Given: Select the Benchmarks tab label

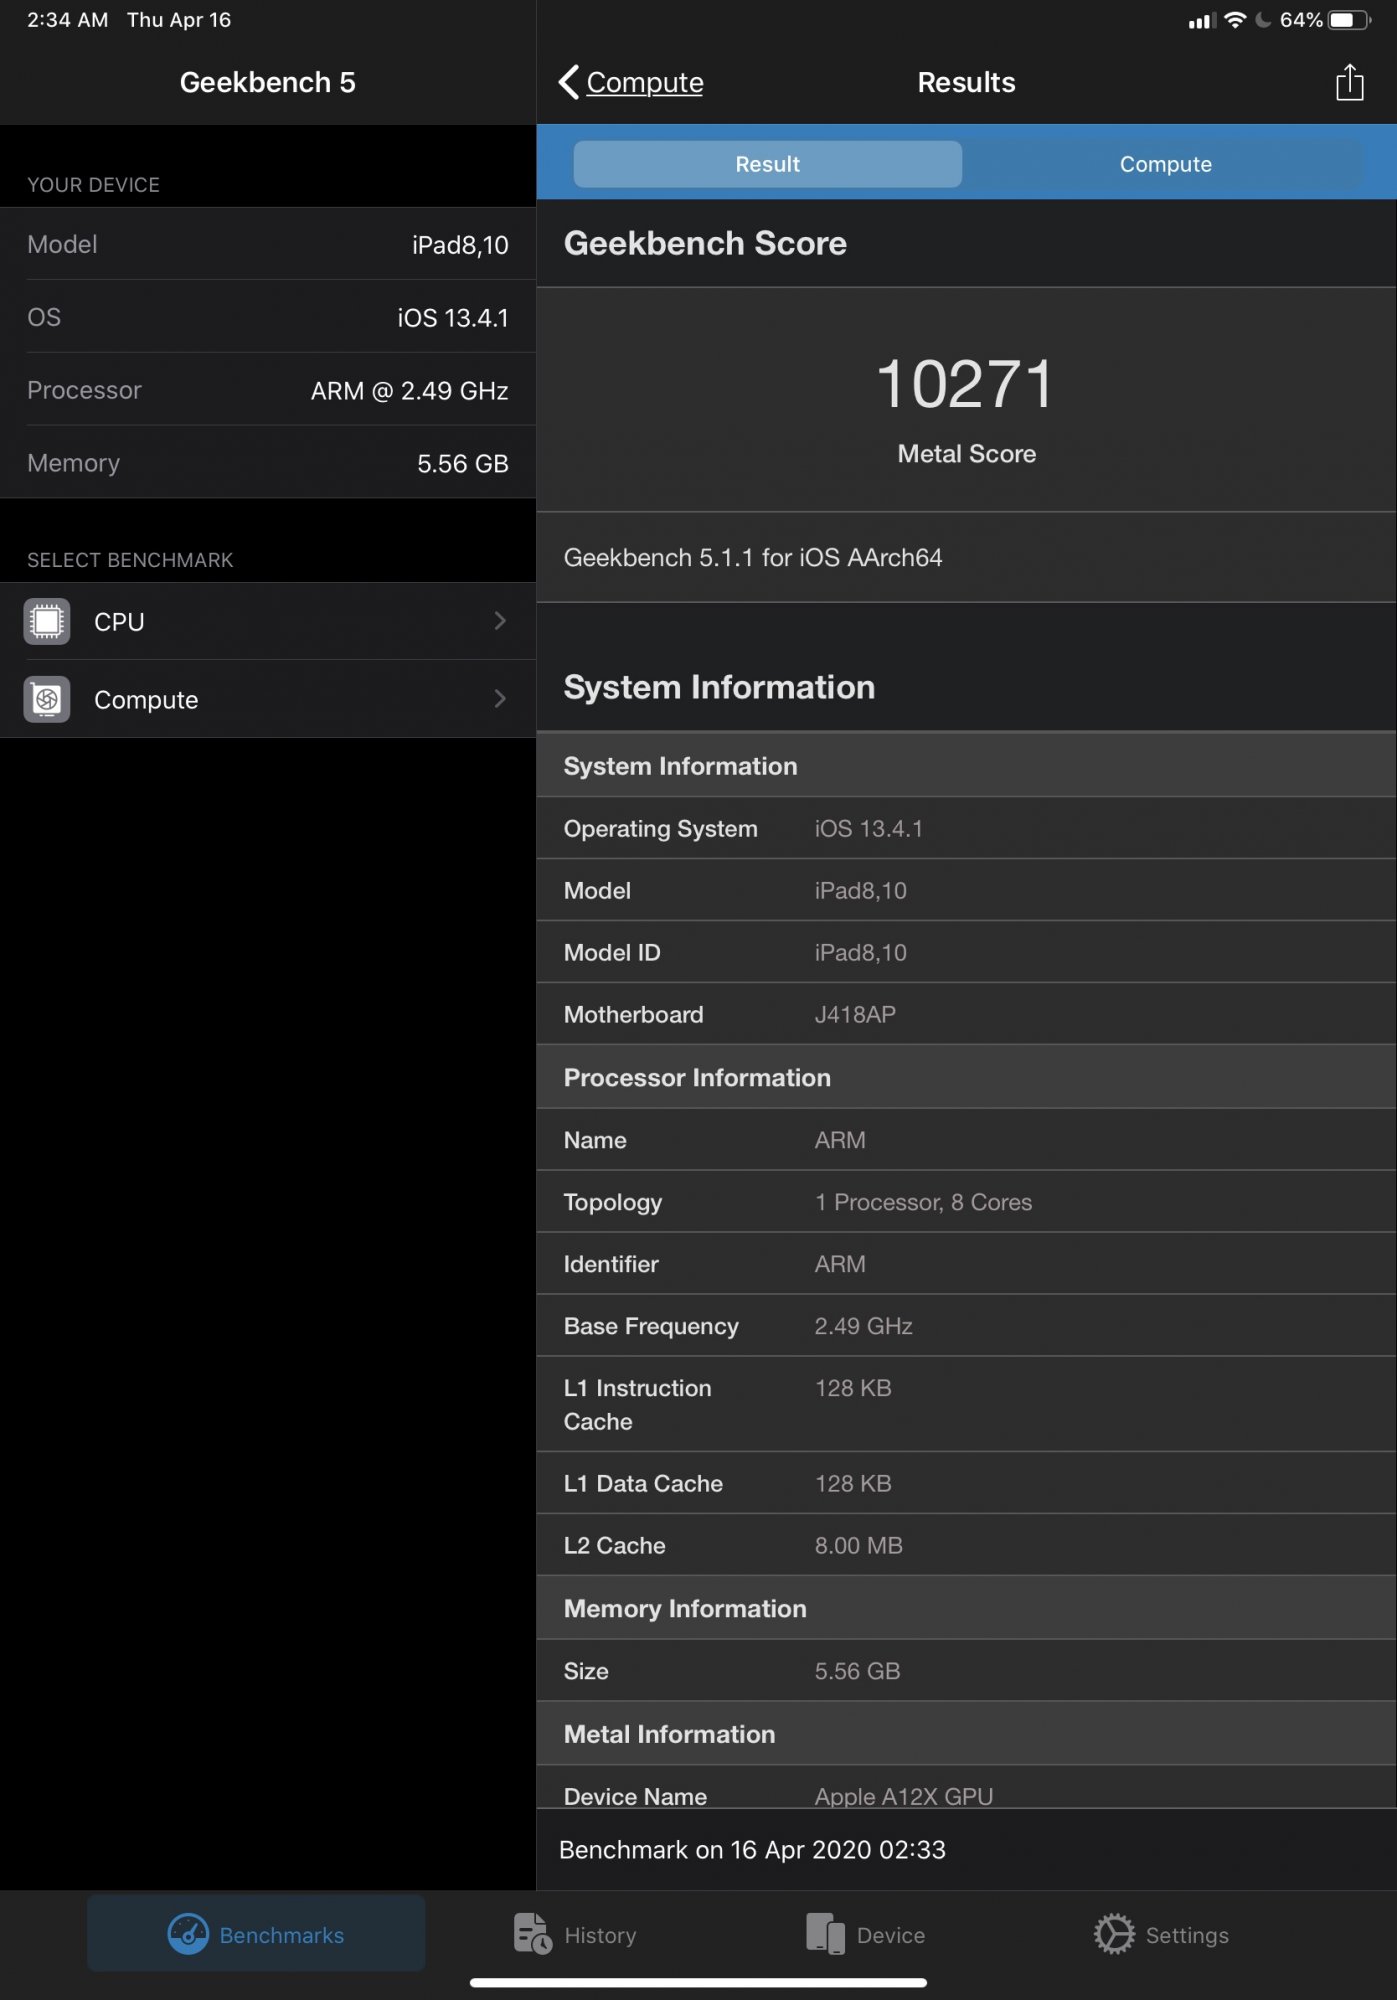Looking at the screenshot, I should (282, 1935).
